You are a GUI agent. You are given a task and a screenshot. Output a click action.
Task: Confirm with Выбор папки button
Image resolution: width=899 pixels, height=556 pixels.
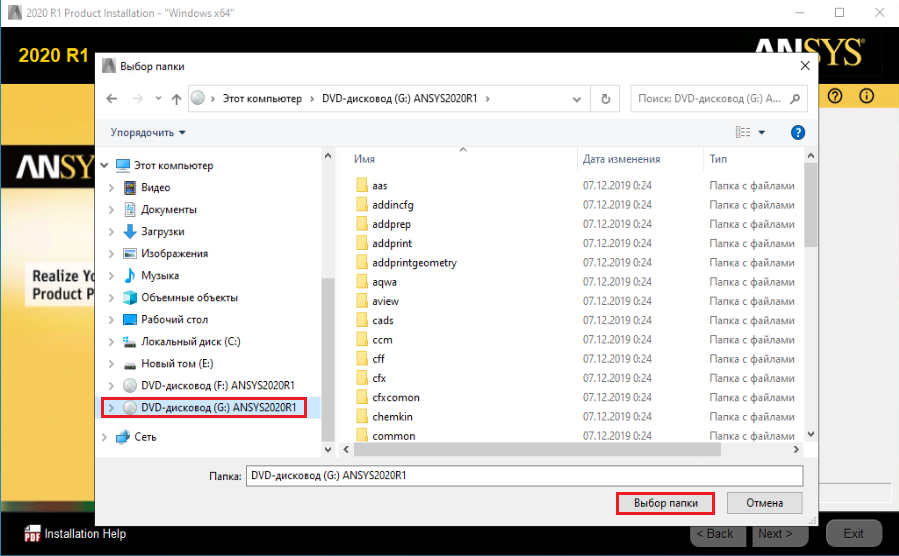(665, 503)
